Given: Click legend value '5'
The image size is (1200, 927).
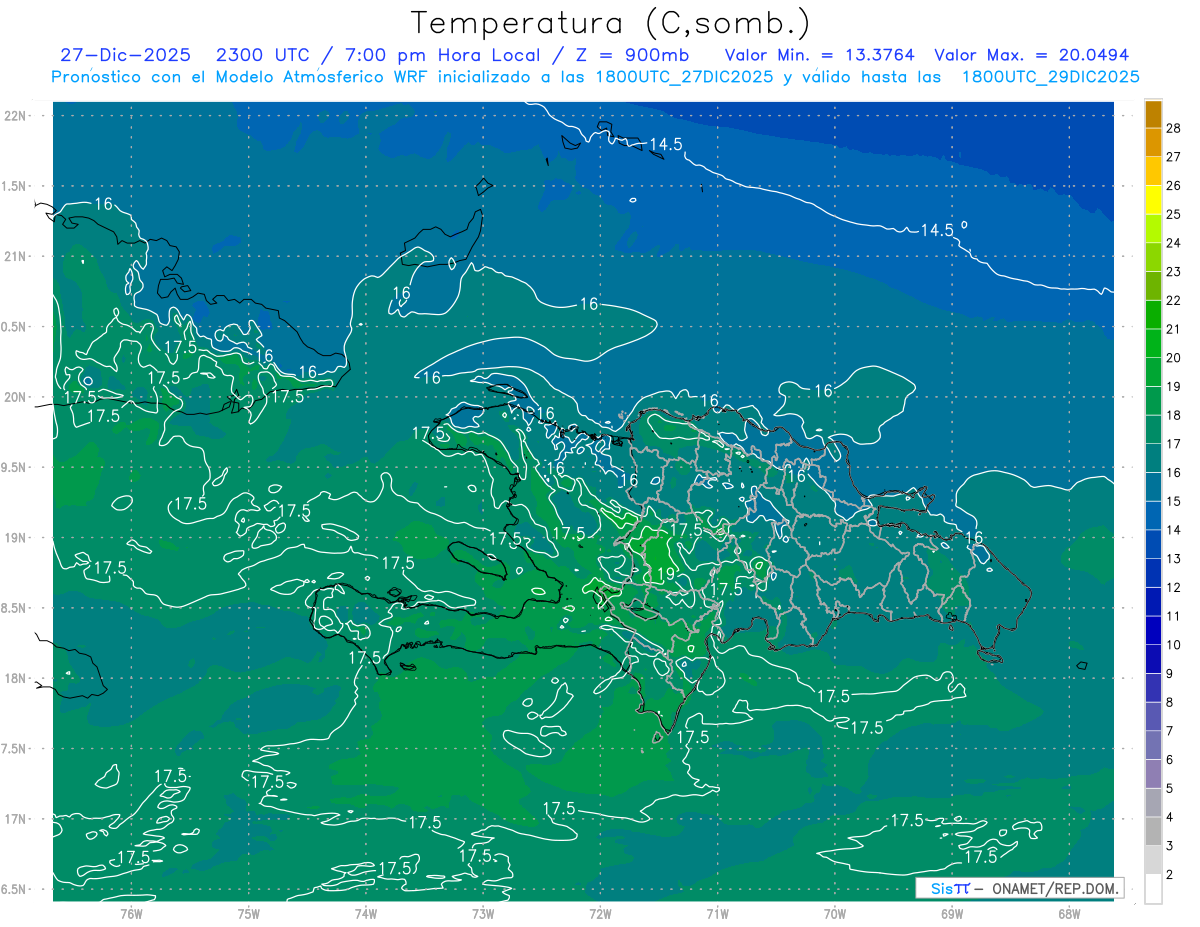Looking at the screenshot, I should pyautogui.click(x=1171, y=789).
